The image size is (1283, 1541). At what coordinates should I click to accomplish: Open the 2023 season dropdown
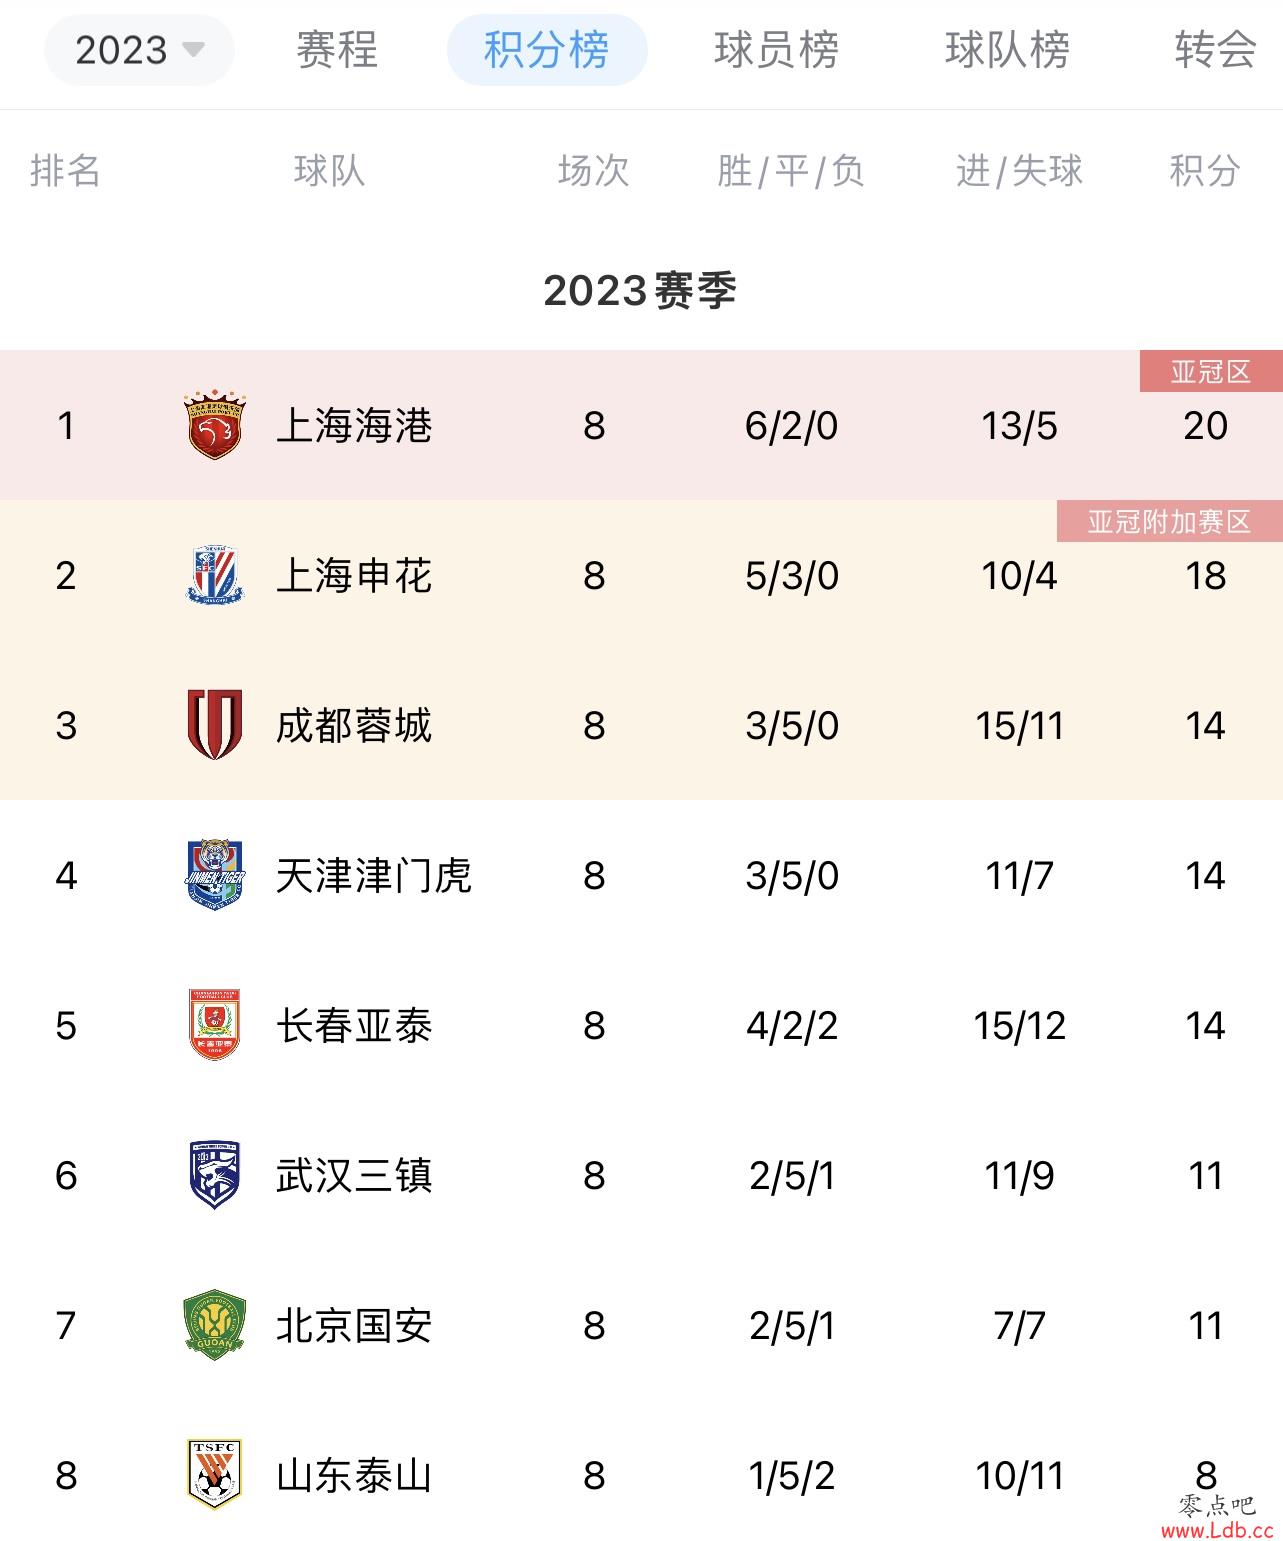coord(139,50)
